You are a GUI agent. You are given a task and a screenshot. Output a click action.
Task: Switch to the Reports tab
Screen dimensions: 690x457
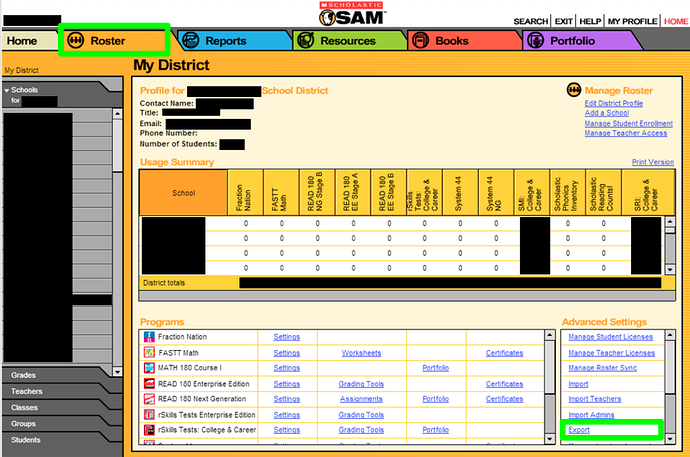pos(233,40)
